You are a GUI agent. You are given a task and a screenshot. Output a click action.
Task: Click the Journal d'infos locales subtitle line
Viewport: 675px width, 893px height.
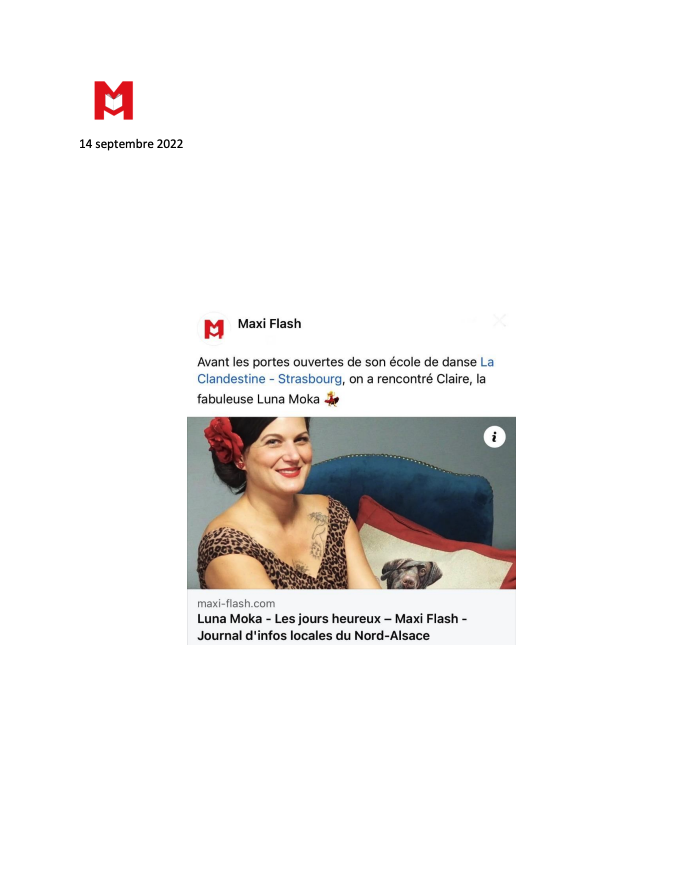tap(313, 636)
